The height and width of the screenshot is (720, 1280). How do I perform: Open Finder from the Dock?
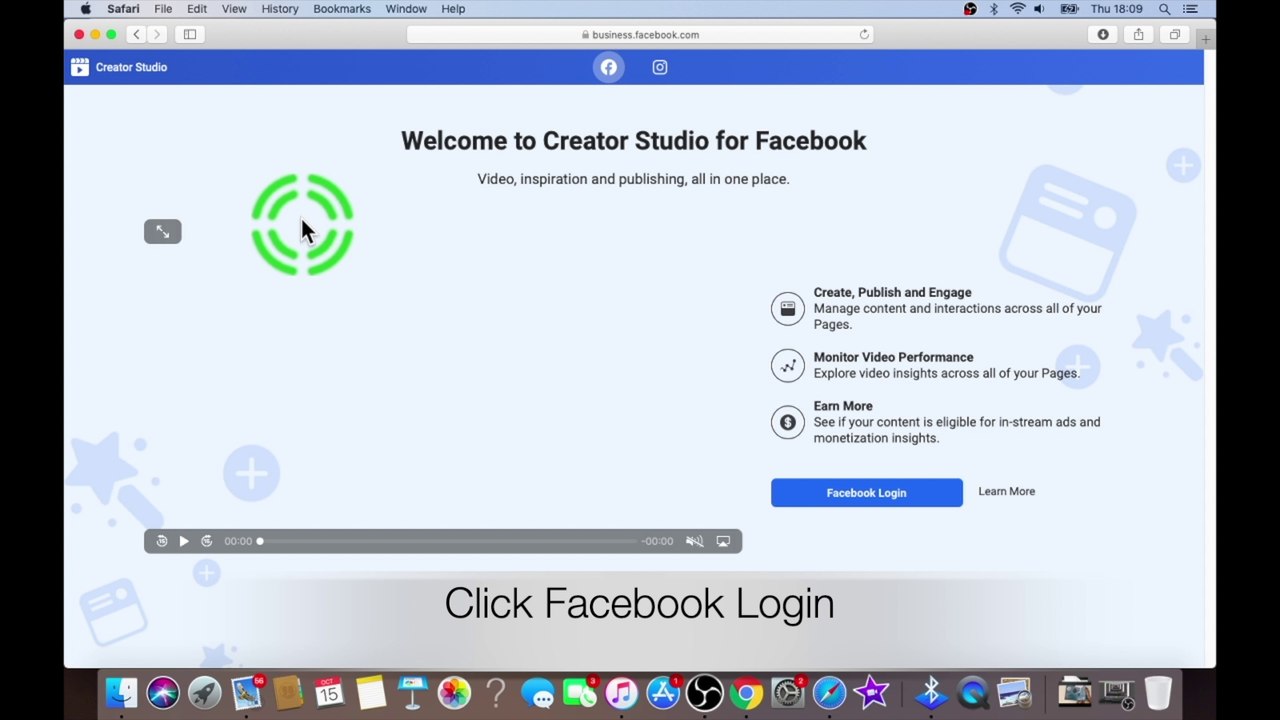point(121,693)
